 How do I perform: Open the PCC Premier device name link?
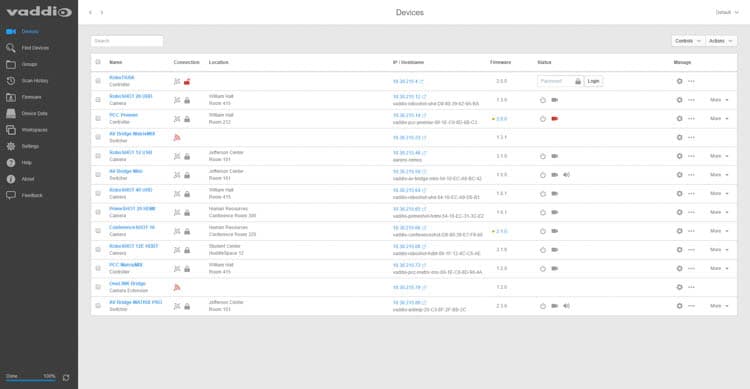tap(123, 115)
